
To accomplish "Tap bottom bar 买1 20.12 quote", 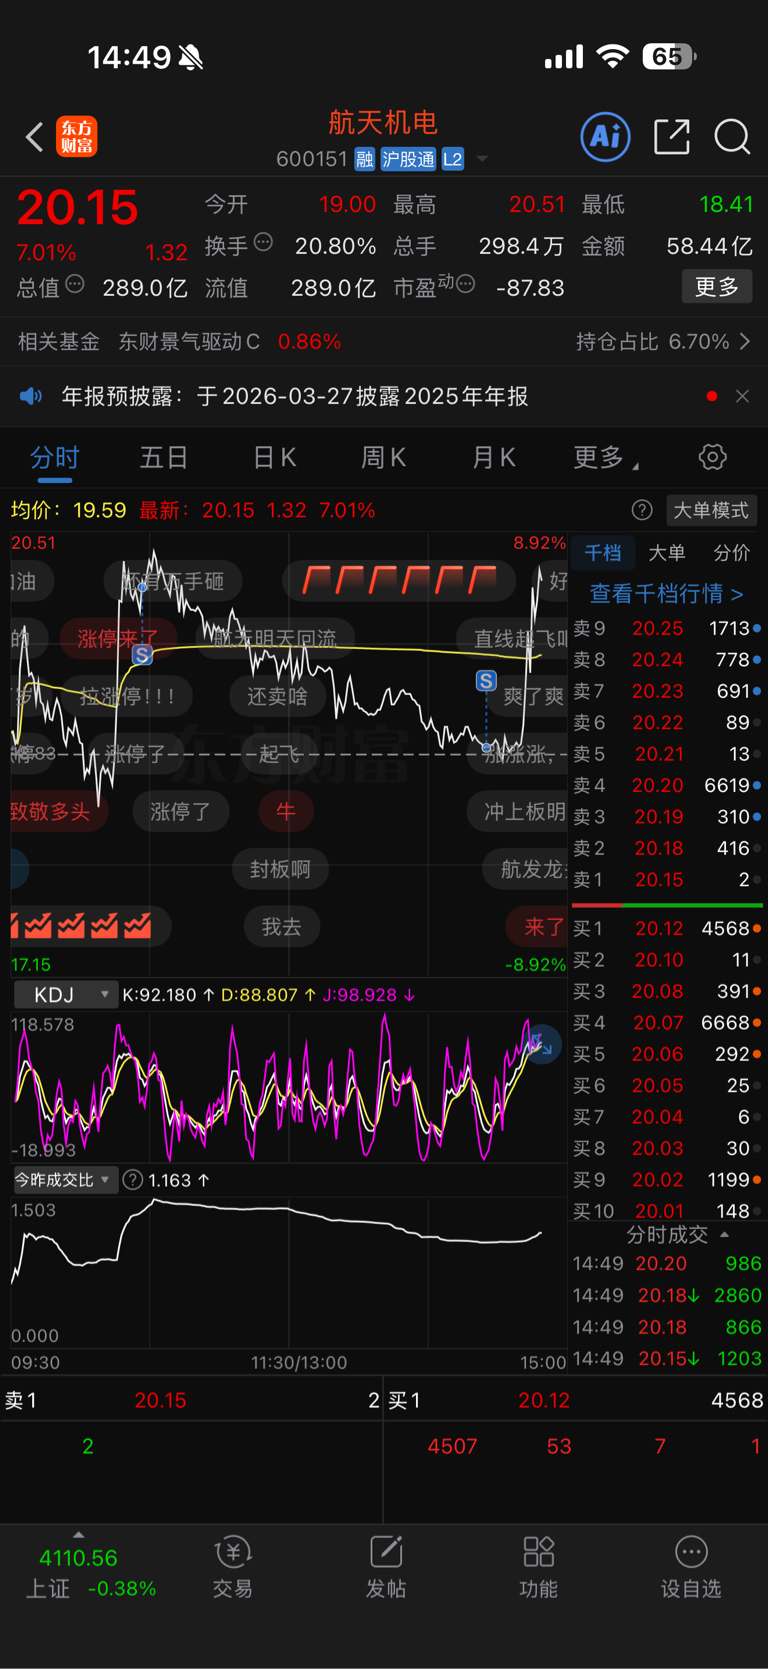I will pos(576,1400).
